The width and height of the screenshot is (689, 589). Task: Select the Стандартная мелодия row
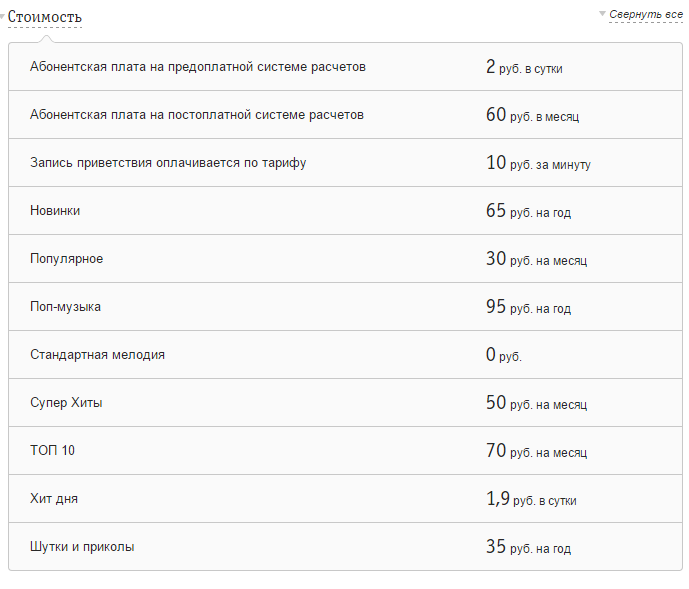(x=98, y=355)
